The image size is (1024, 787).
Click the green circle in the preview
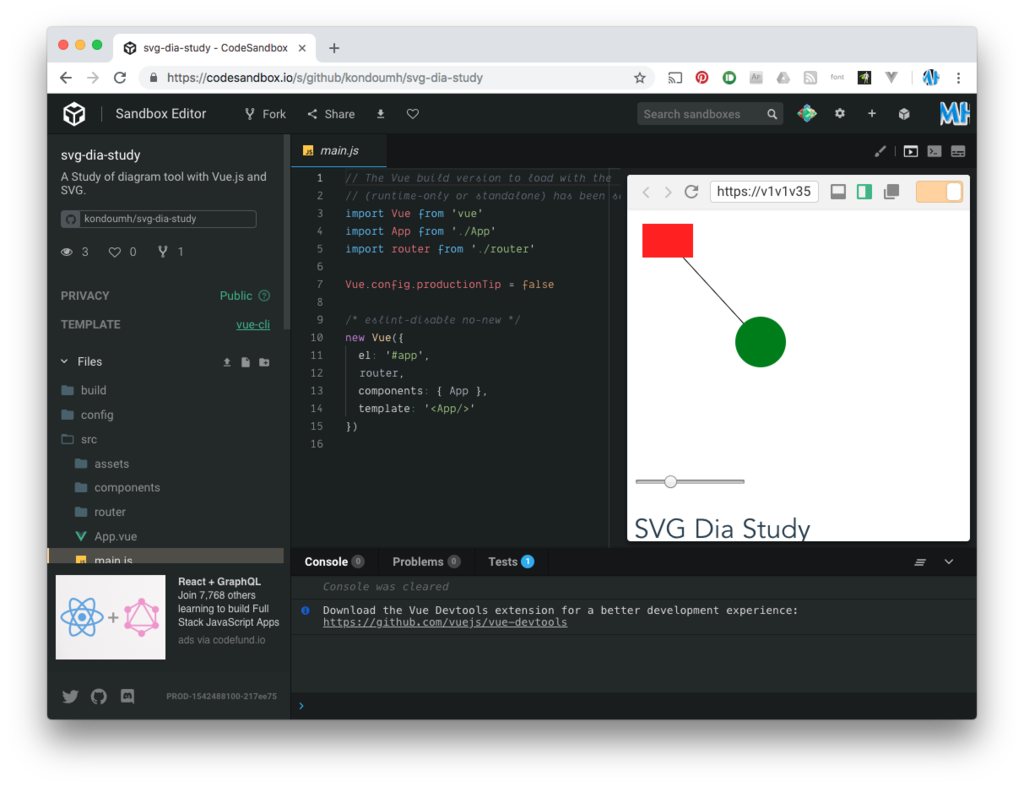tap(760, 342)
